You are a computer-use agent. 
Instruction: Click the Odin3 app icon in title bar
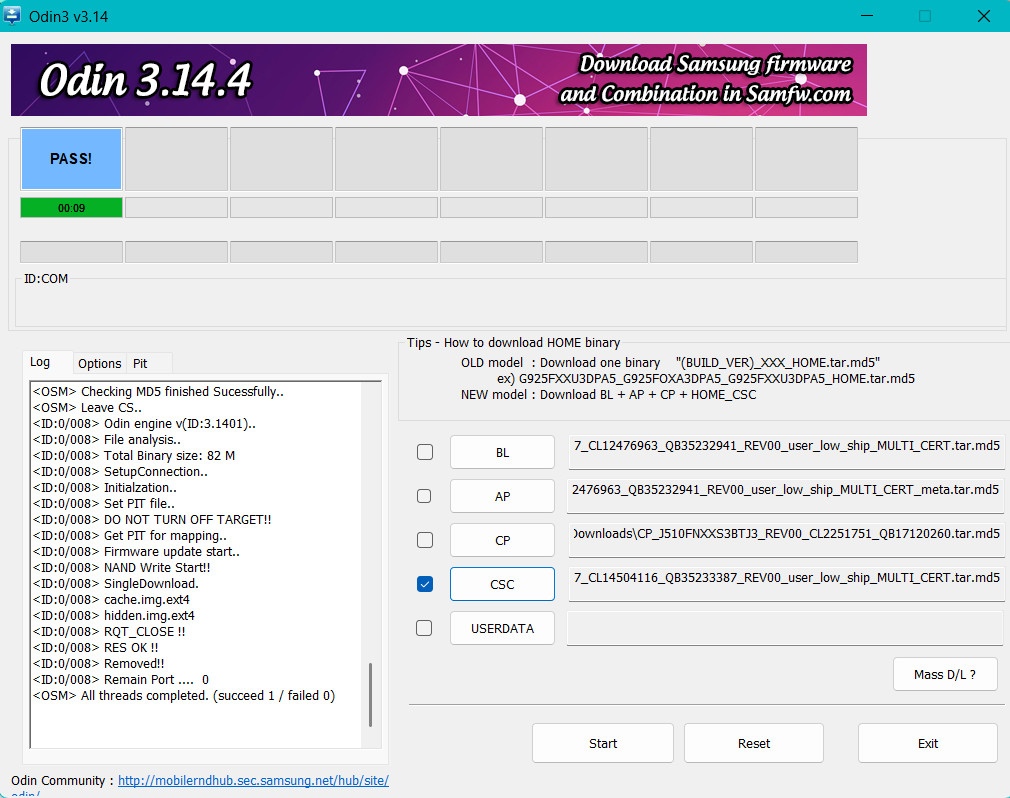click(12, 15)
